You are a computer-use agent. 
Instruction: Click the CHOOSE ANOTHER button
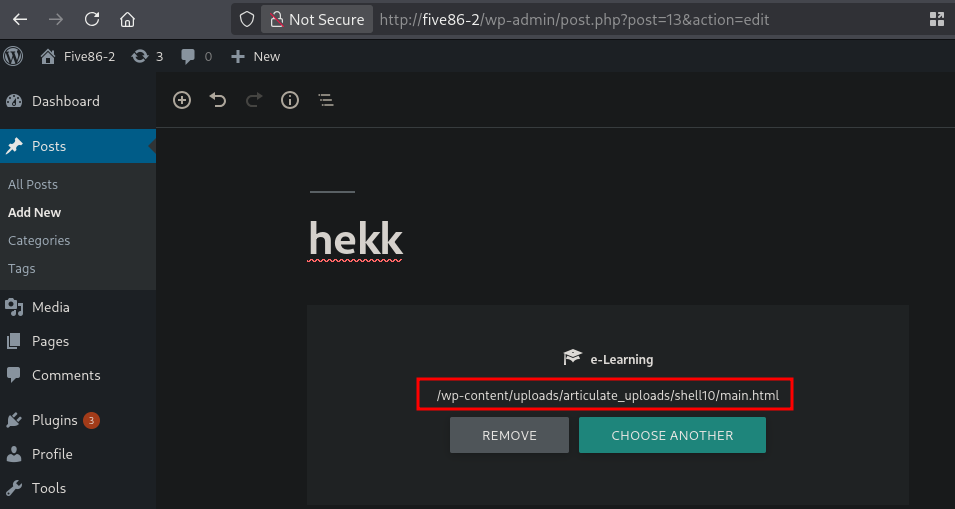672,435
